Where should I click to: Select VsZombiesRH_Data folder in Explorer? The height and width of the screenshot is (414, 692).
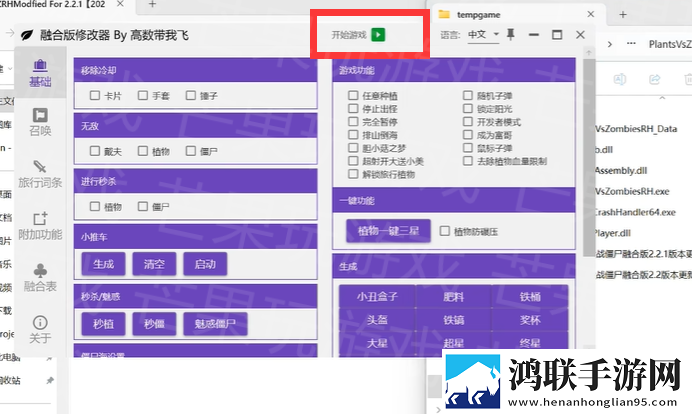coord(636,128)
